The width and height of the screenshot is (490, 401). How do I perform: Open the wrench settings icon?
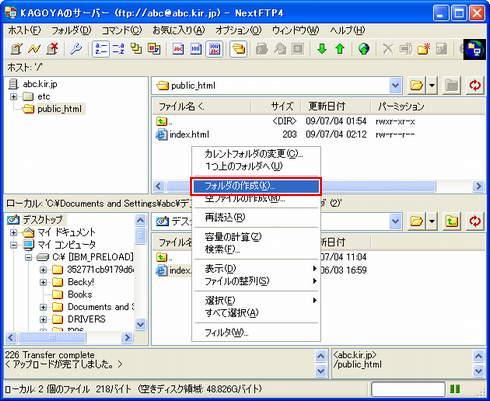(76, 49)
